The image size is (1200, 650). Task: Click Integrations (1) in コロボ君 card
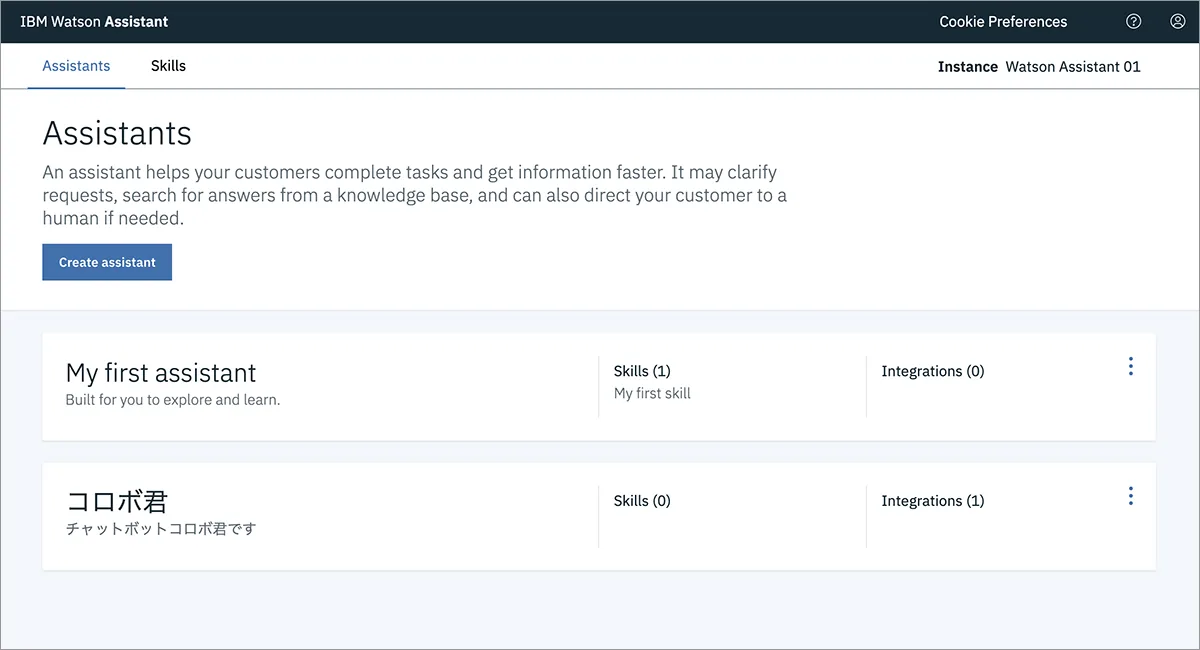point(933,501)
